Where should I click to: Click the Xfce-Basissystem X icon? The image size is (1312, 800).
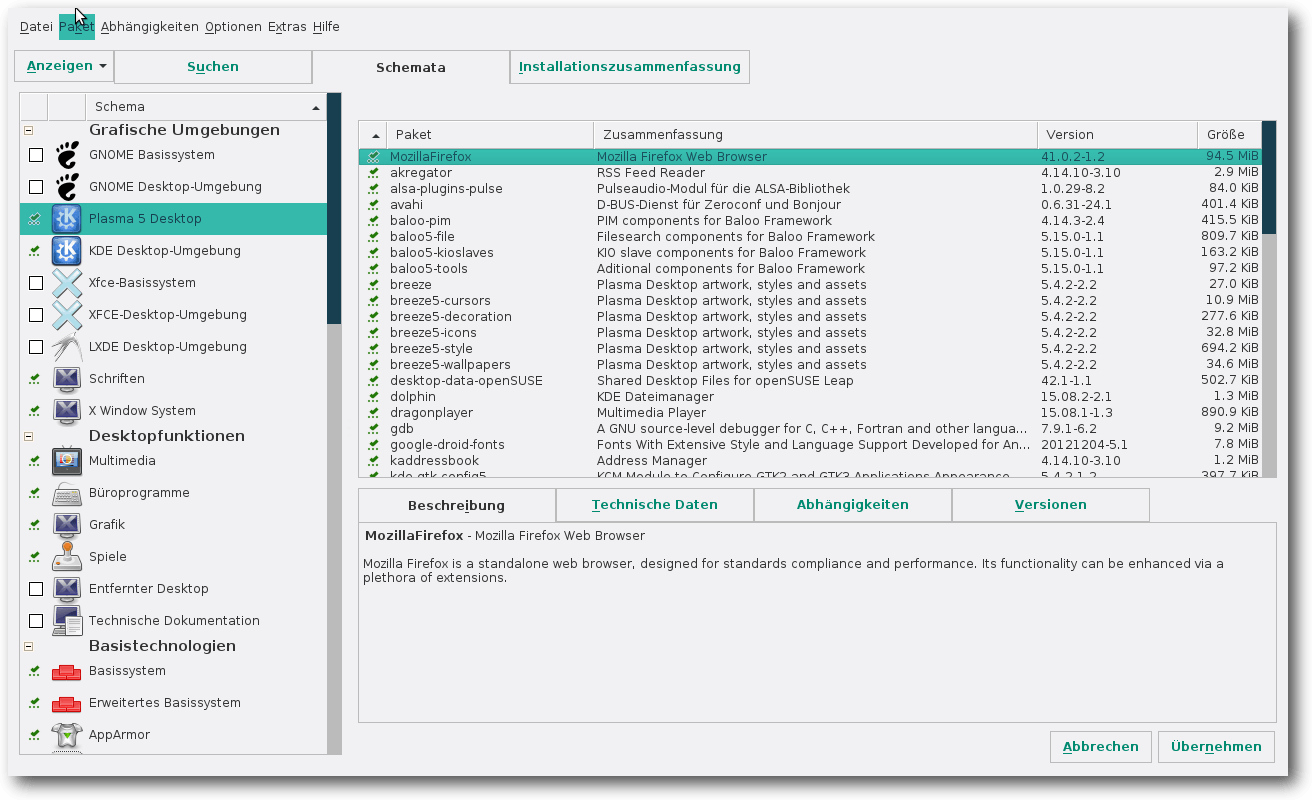[67, 283]
